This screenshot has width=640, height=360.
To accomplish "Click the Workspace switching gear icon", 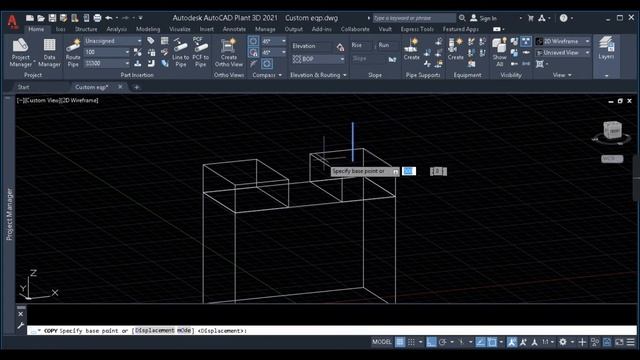I will tap(563, 342).
